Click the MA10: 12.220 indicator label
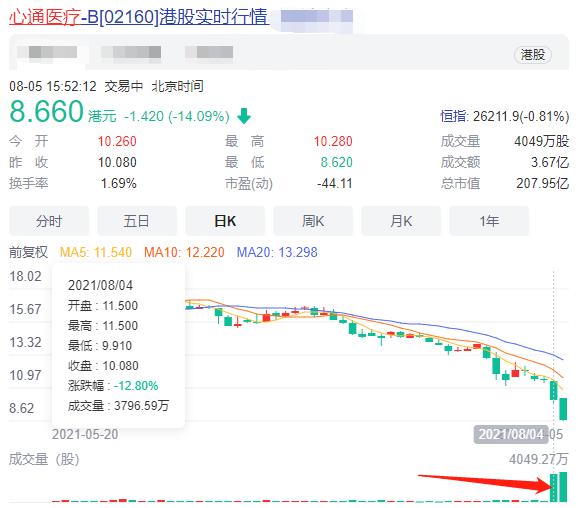578x508 pixels. [184, 252]
